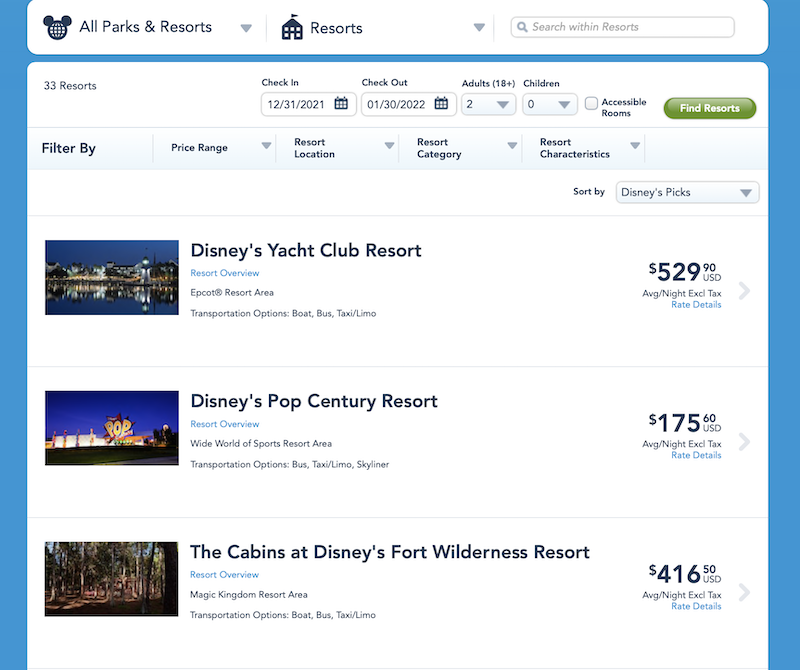
Task: Click the Resorts building icon
Action: [292, 28]
